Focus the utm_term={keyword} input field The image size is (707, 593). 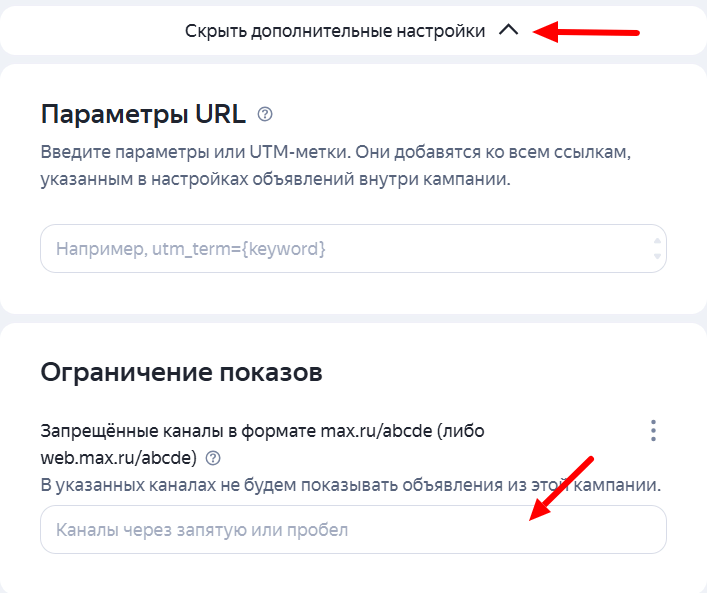[354, 248]
